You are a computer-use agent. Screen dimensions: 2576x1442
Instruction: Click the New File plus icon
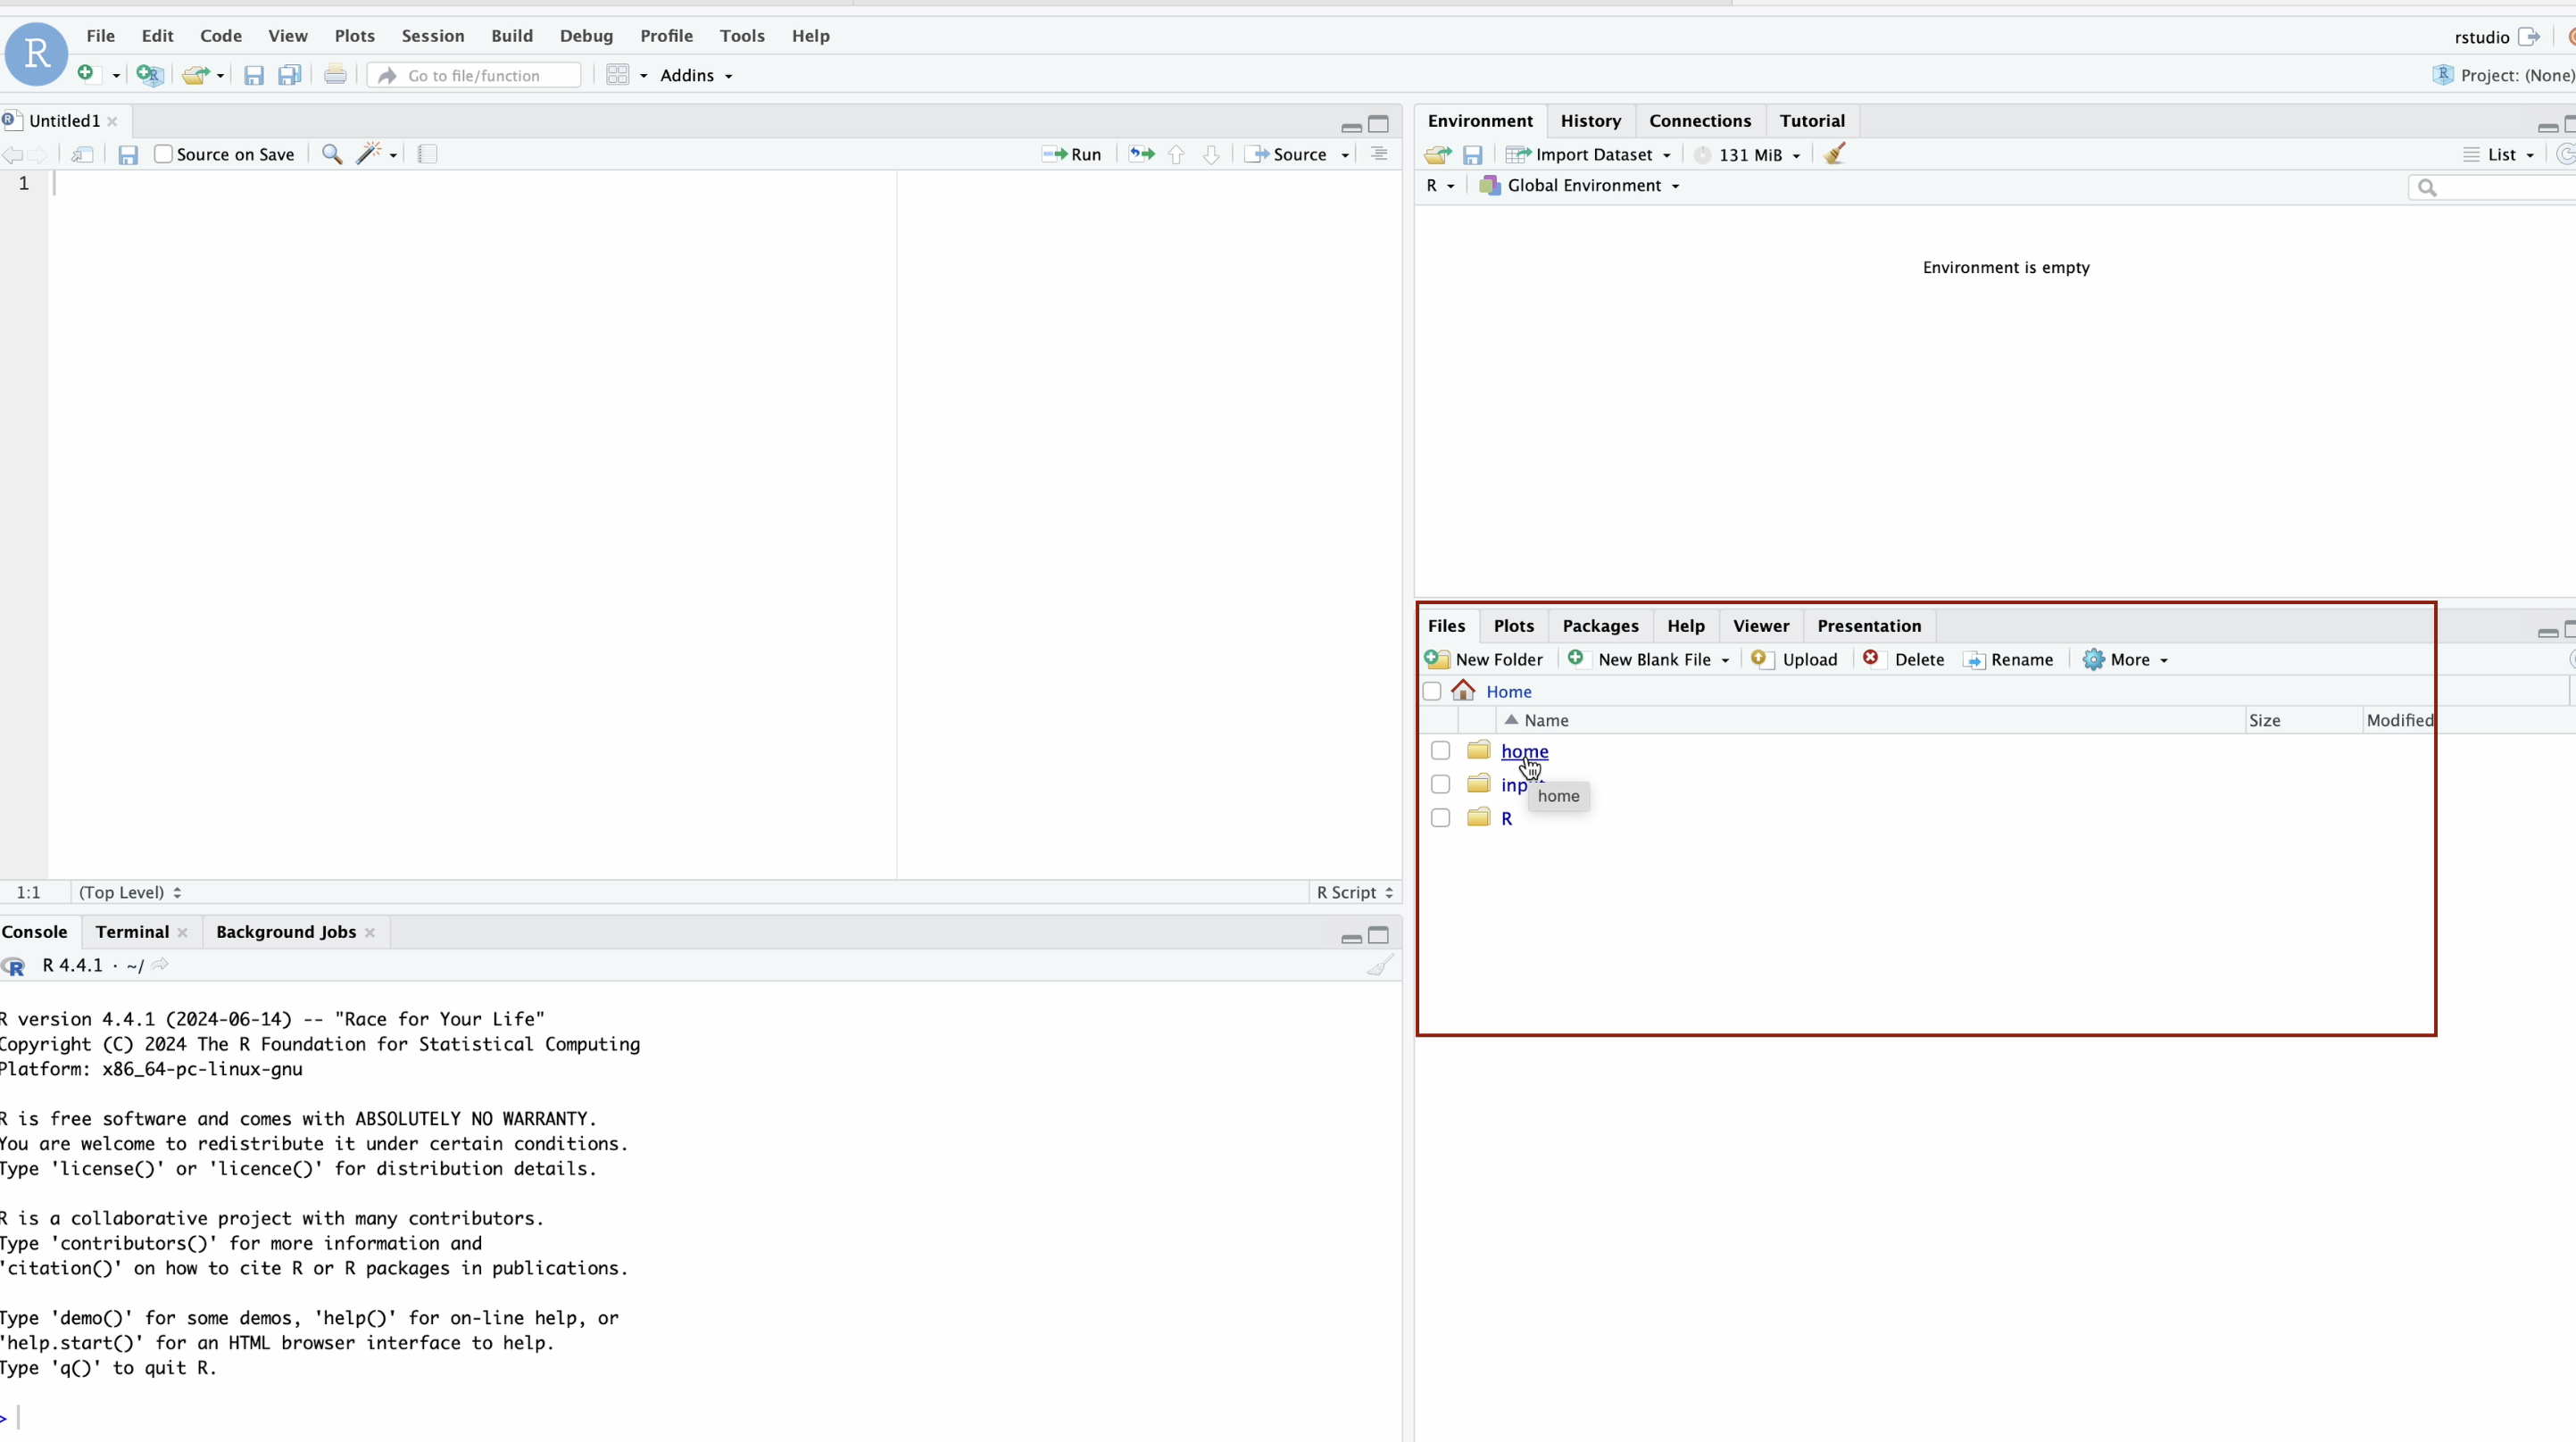coord(87,74)
